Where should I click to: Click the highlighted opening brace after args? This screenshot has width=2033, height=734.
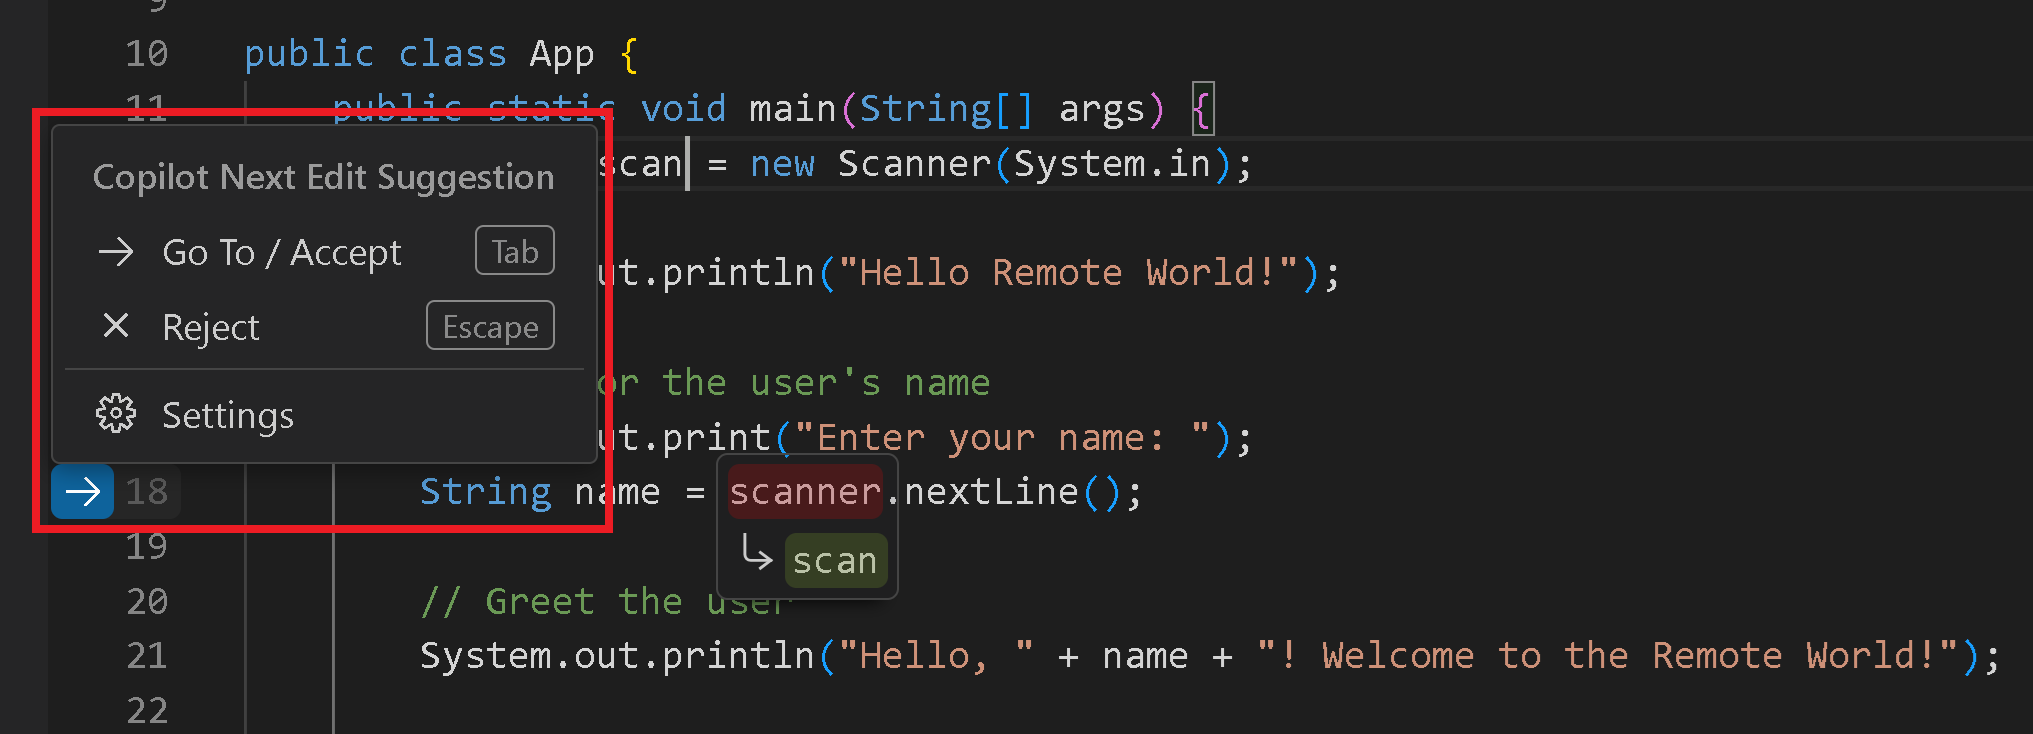(x=1203, y=109)
